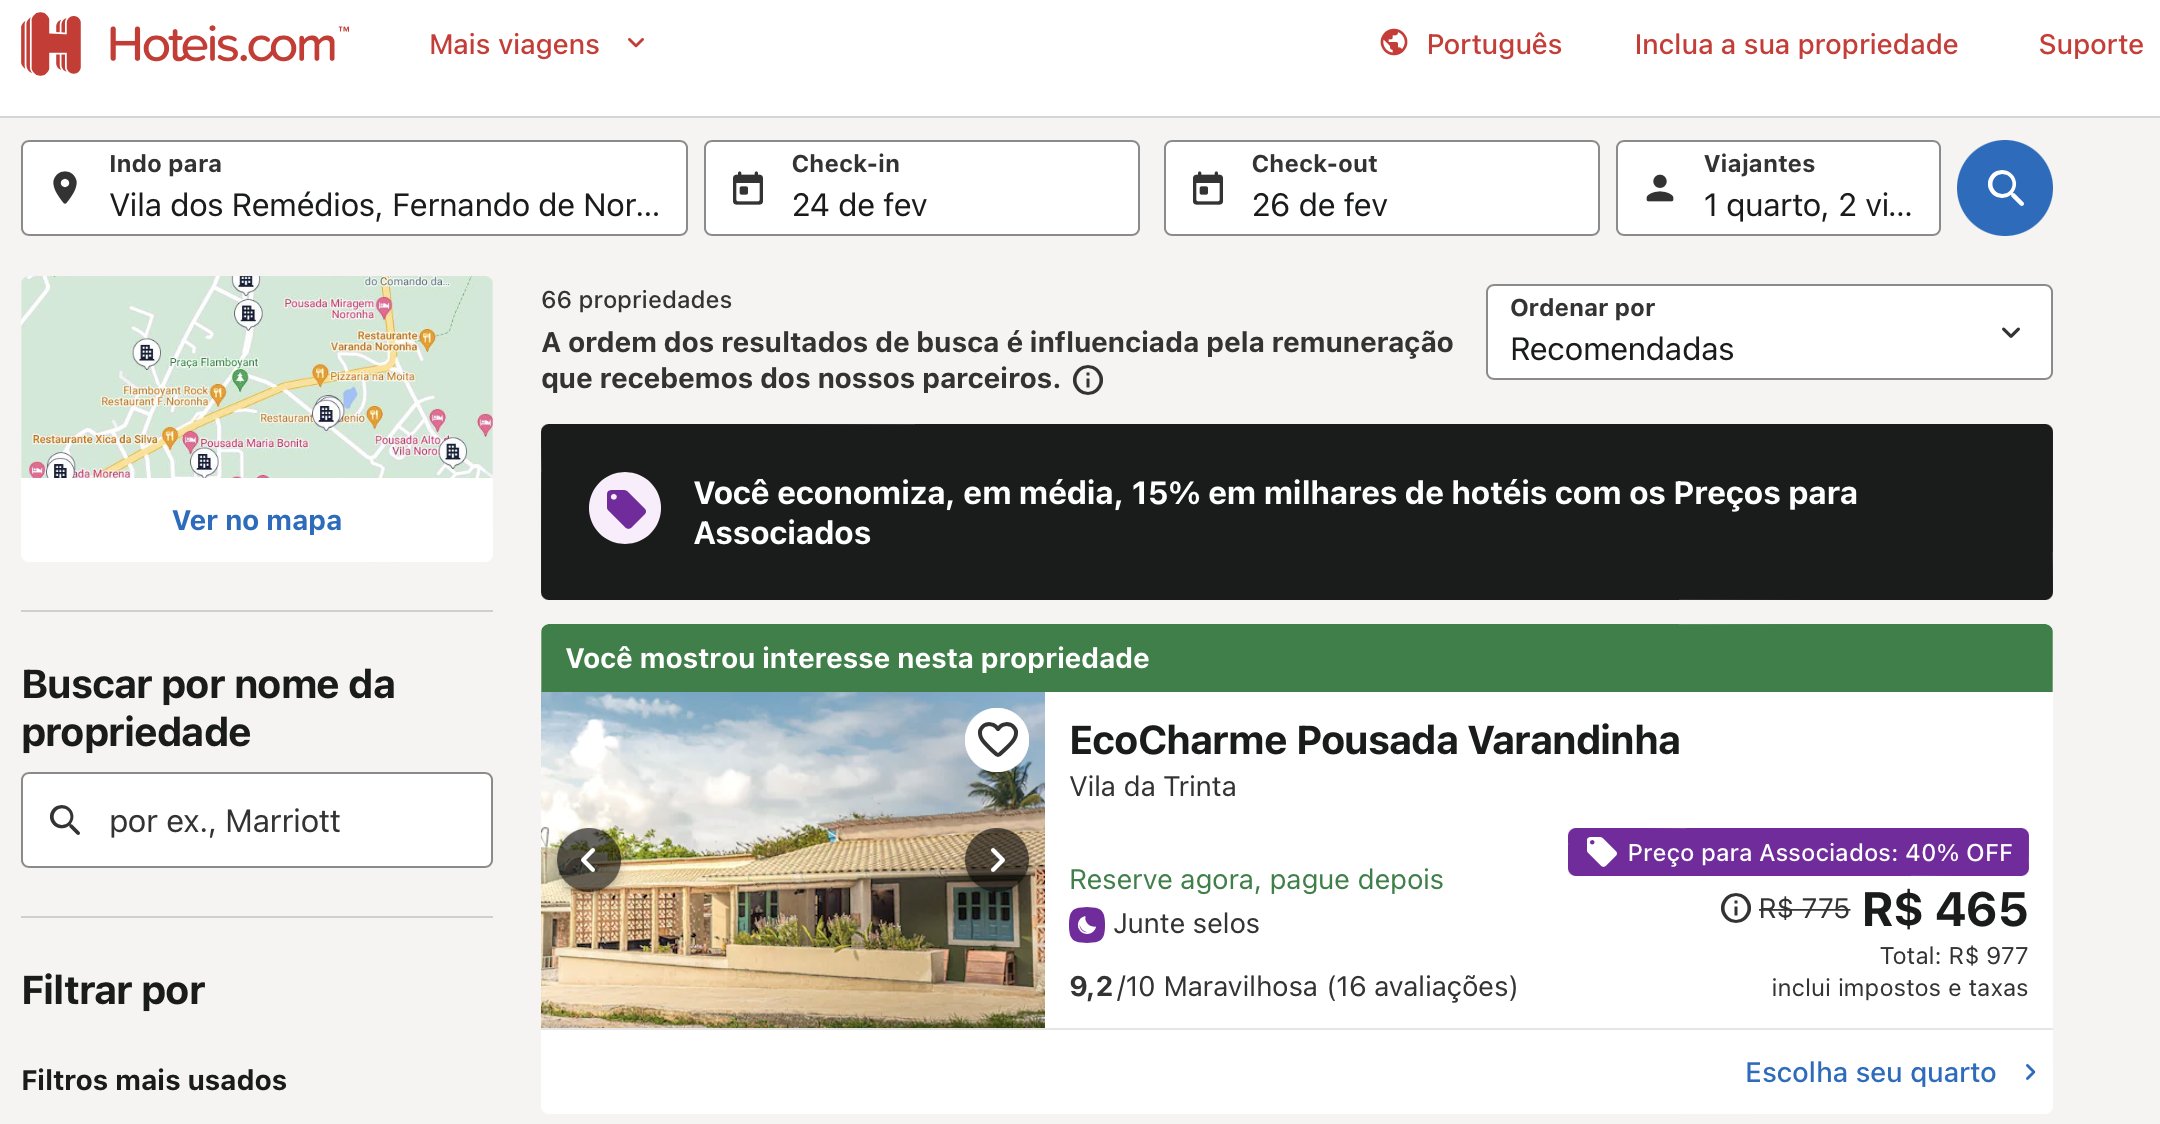Click the Total: R$ 977 text
Viewport: 2160px width, 1124px height.
pos(1954,955)
